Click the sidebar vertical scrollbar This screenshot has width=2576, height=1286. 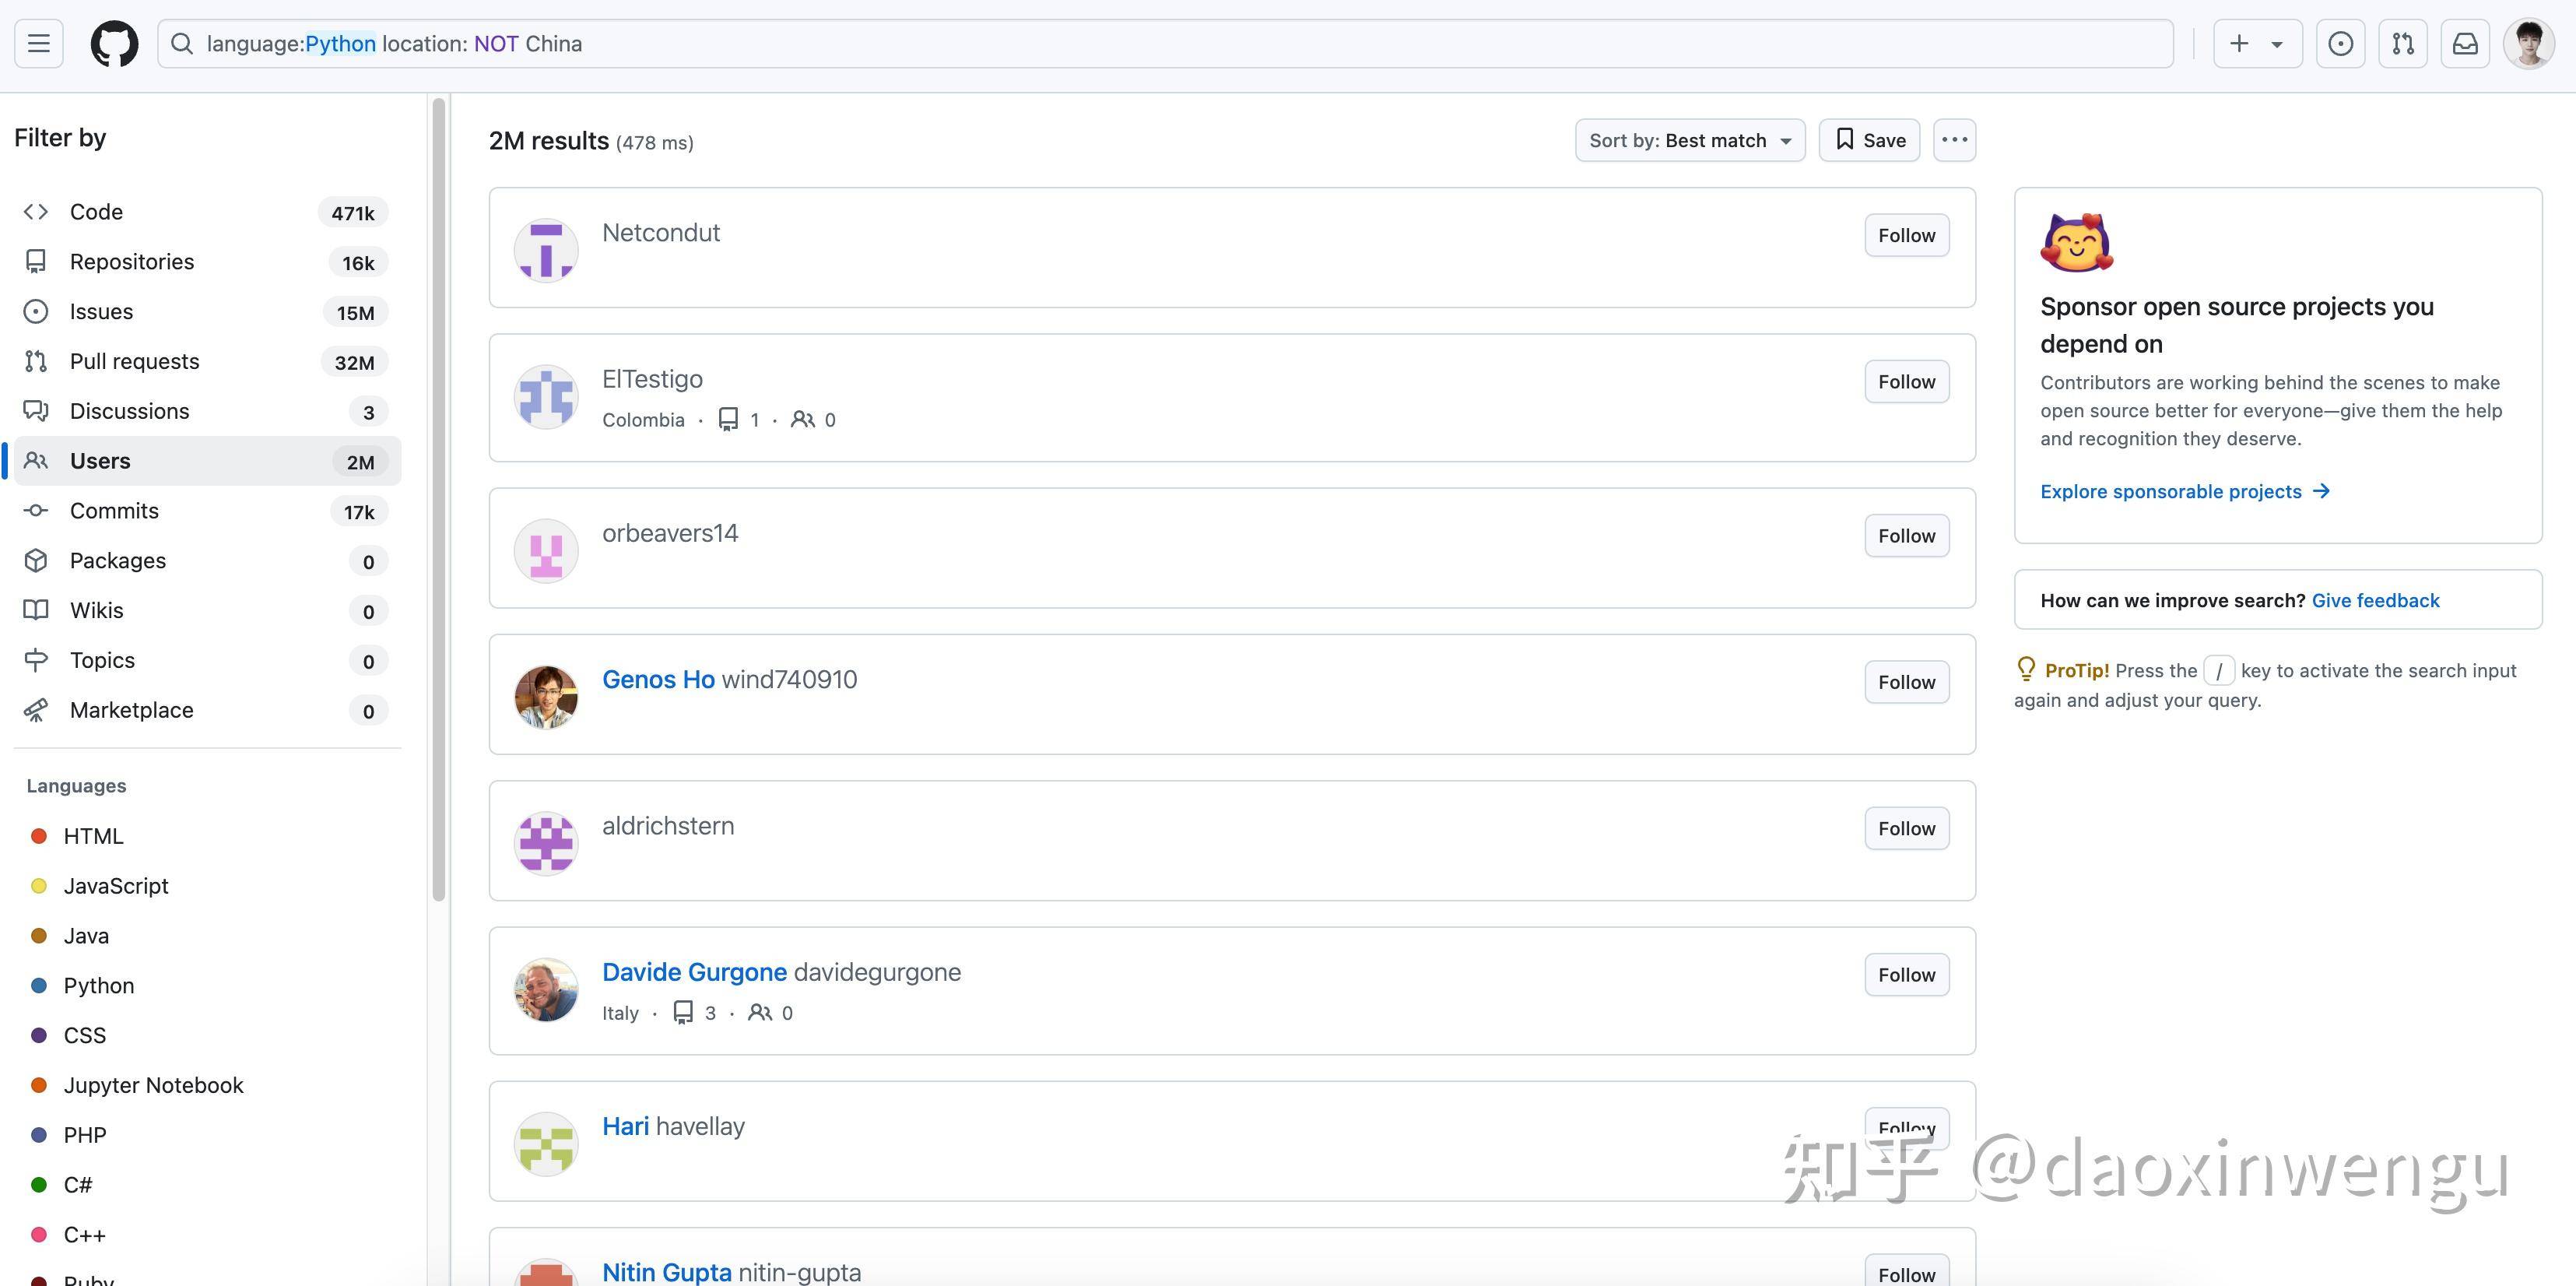click(438, 500)
